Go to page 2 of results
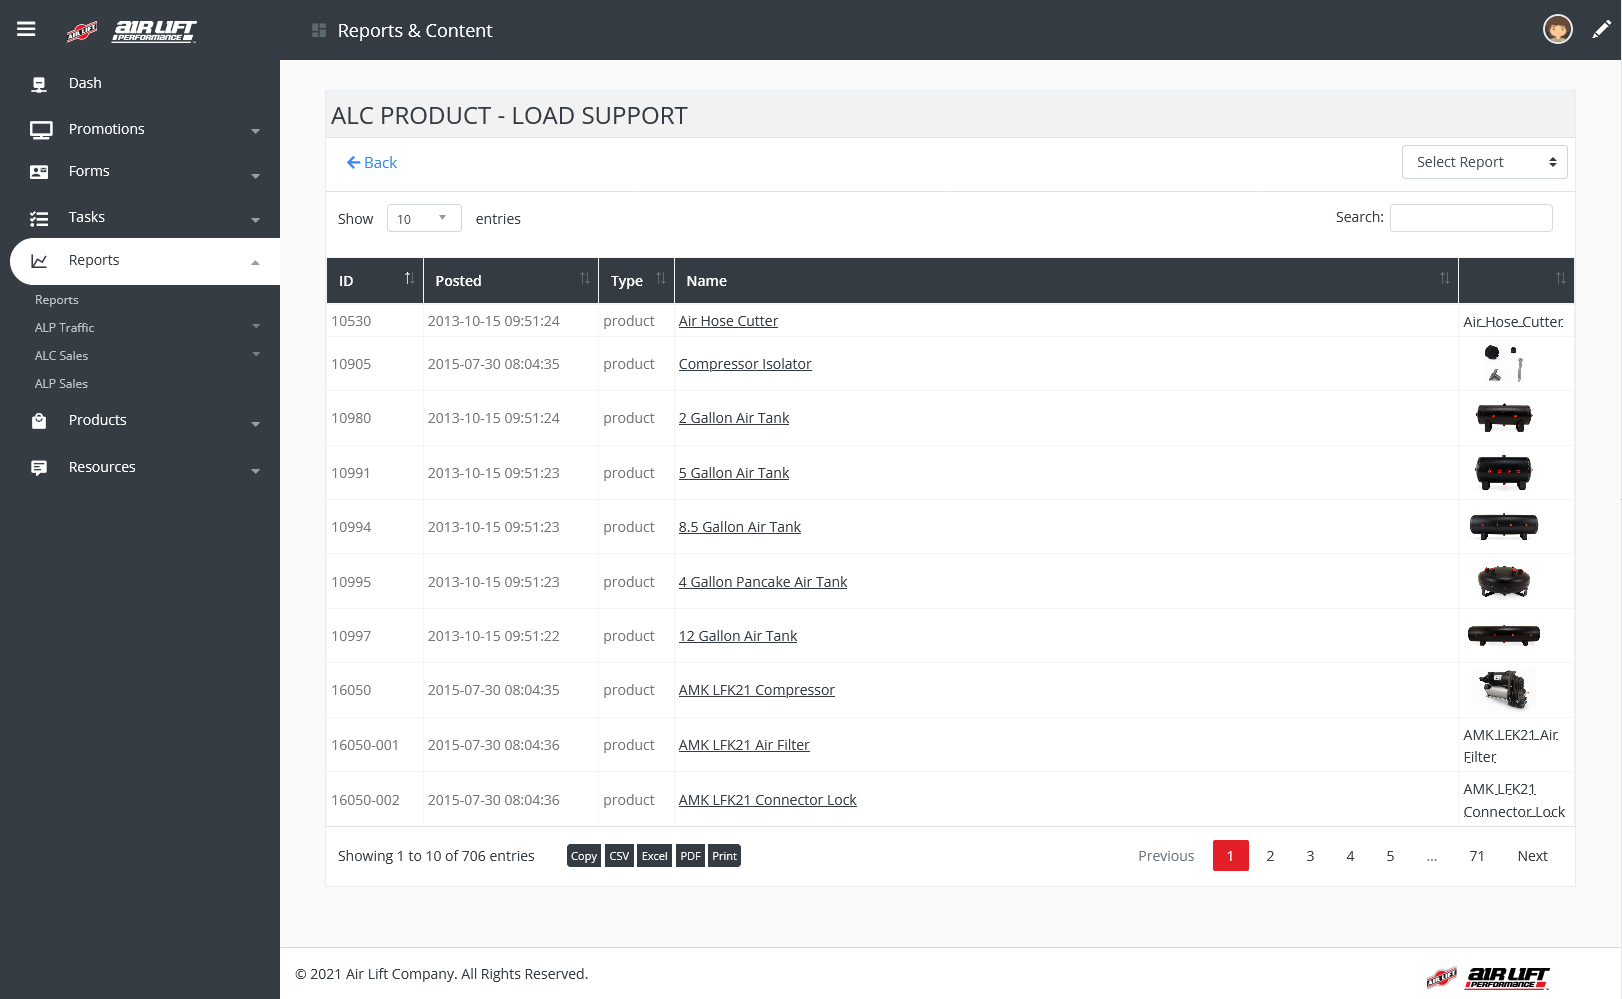 1270,856
